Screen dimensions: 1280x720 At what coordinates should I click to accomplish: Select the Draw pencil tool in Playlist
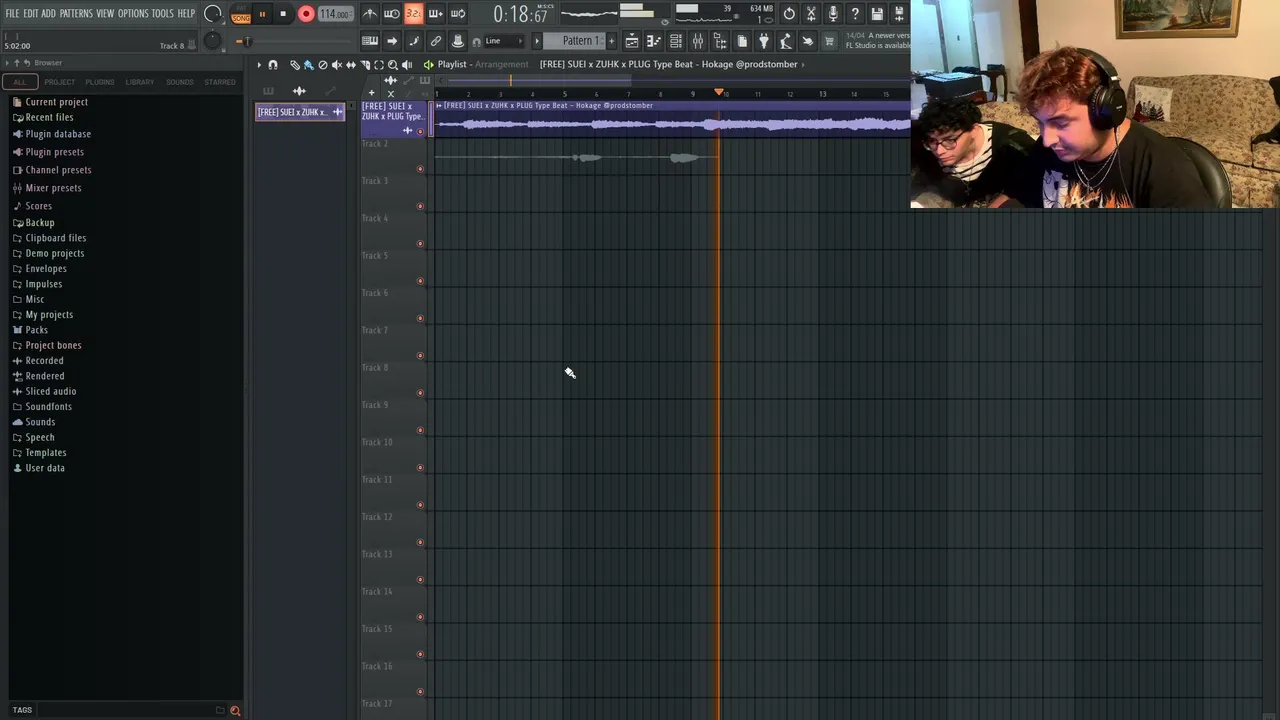295,64
